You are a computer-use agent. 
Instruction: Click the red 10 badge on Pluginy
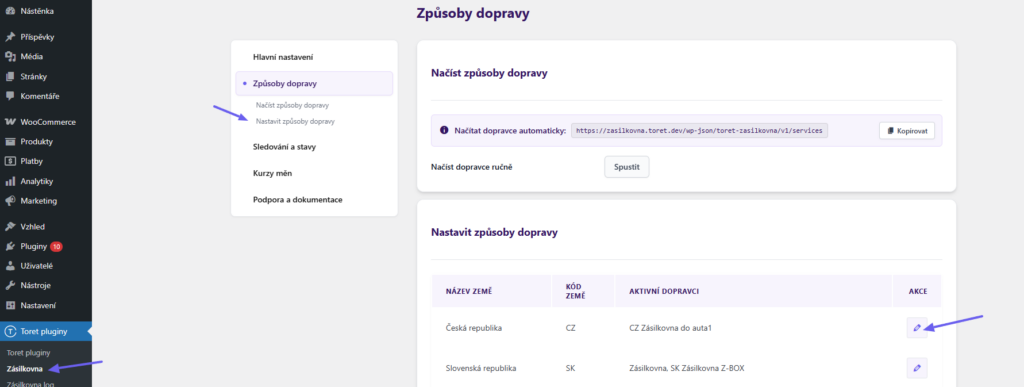coord(56,247)
